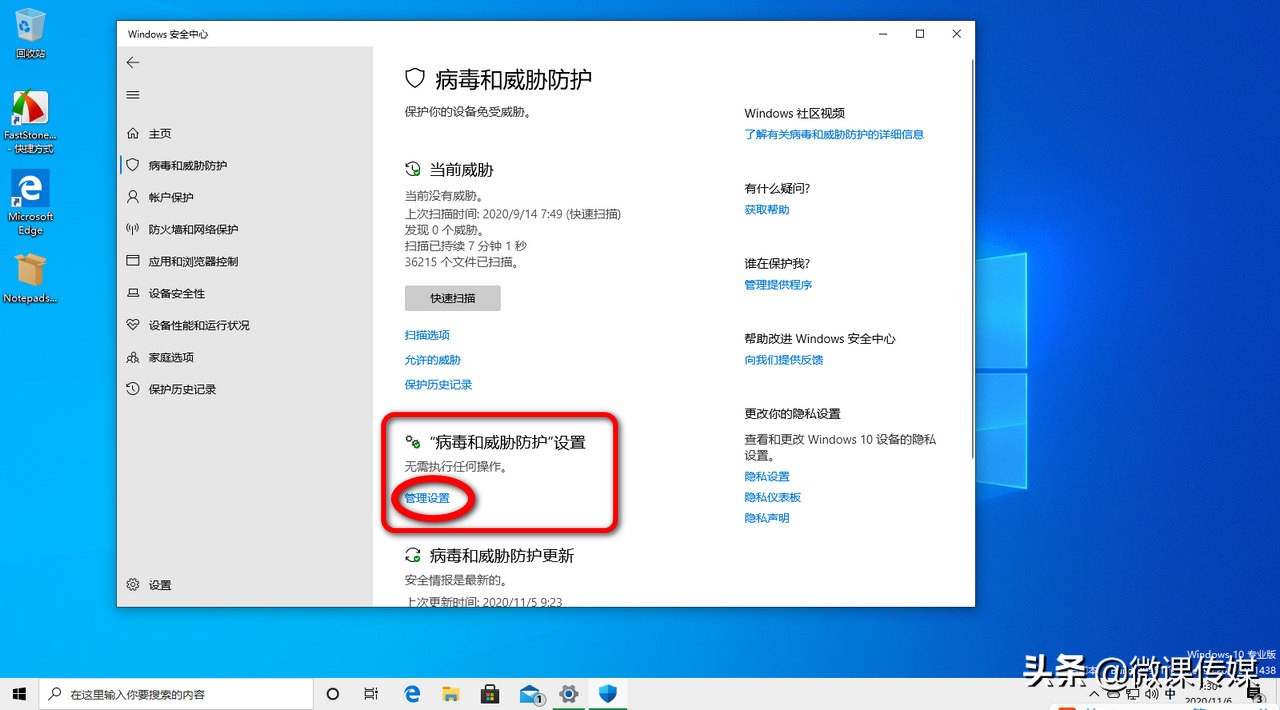This screenshot has height=710, width=1280.
Task: Expand the sidebar hamburger menu
Action: 133,94
